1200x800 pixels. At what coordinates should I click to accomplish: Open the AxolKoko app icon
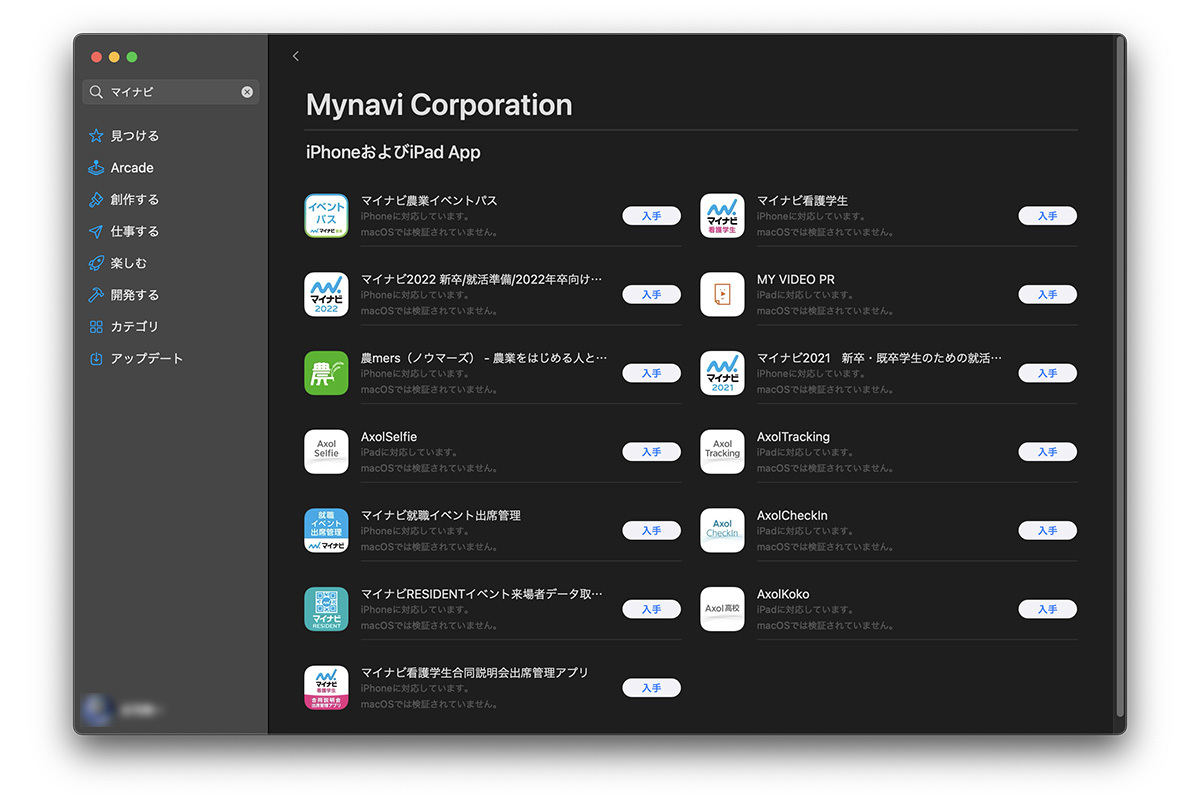722,609
